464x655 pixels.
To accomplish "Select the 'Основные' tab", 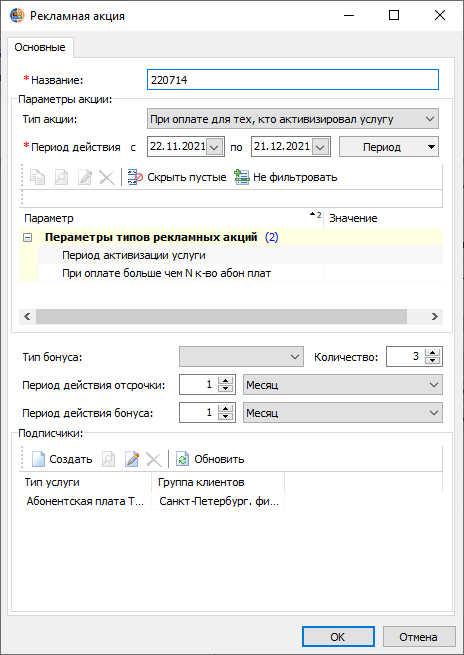I will pos(40,47).
